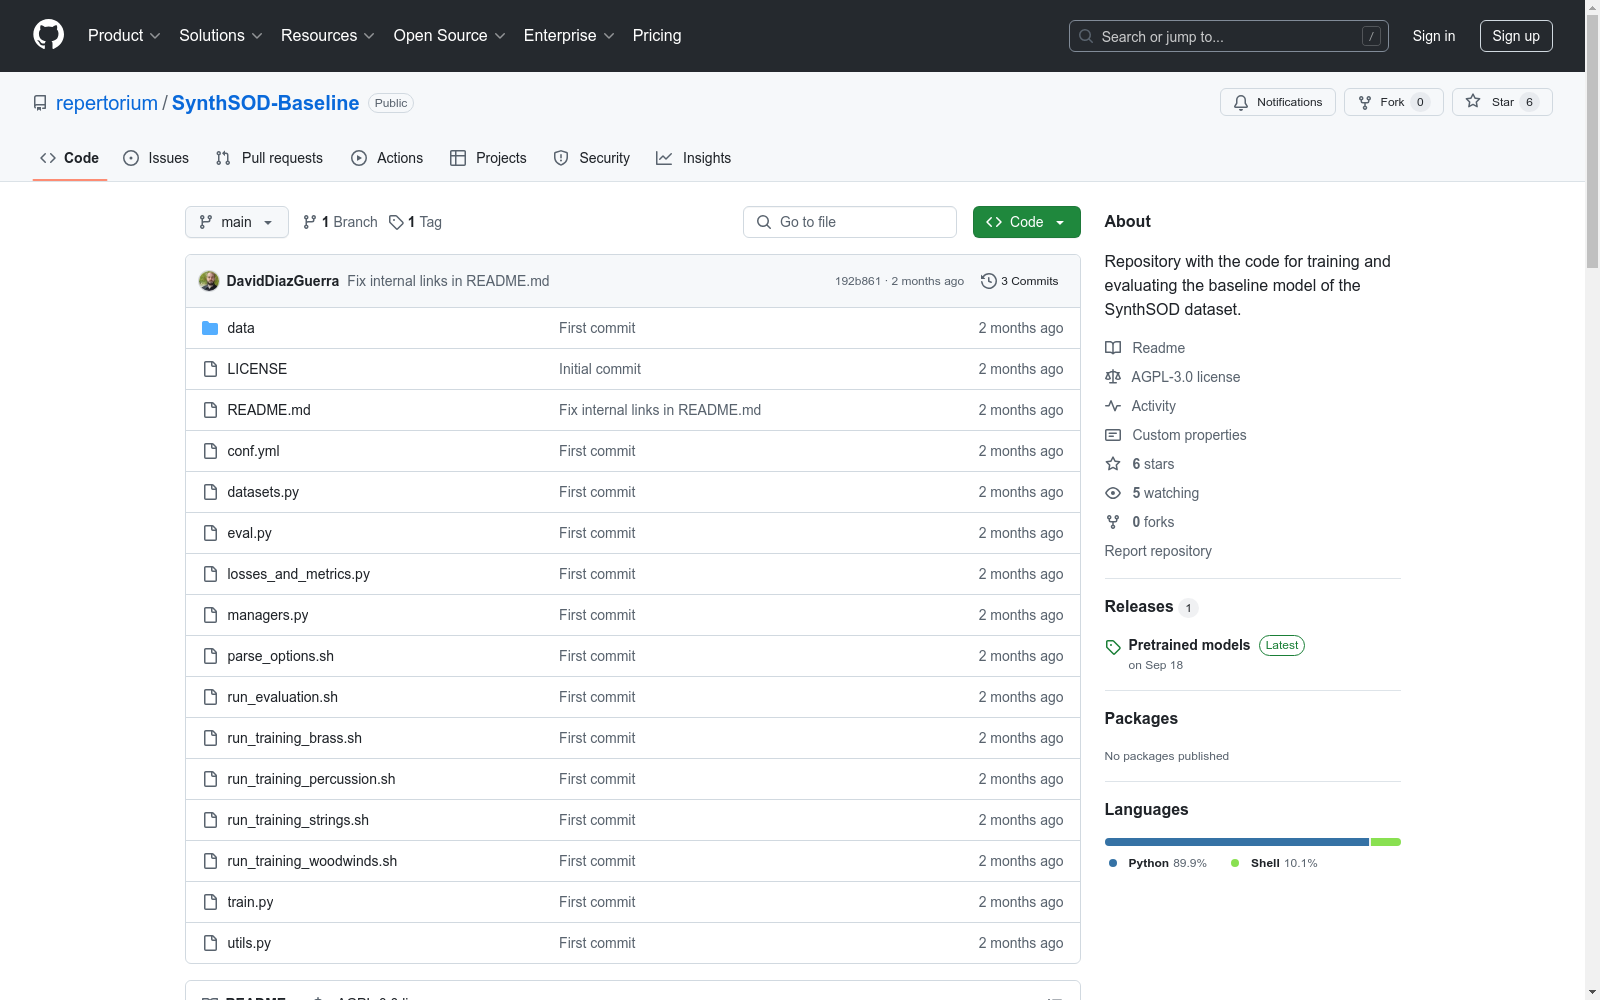The width and height of the screenshot is (1600, 1000).
Task: Open the Pull requests tab
Action: [x=269, y=158]
